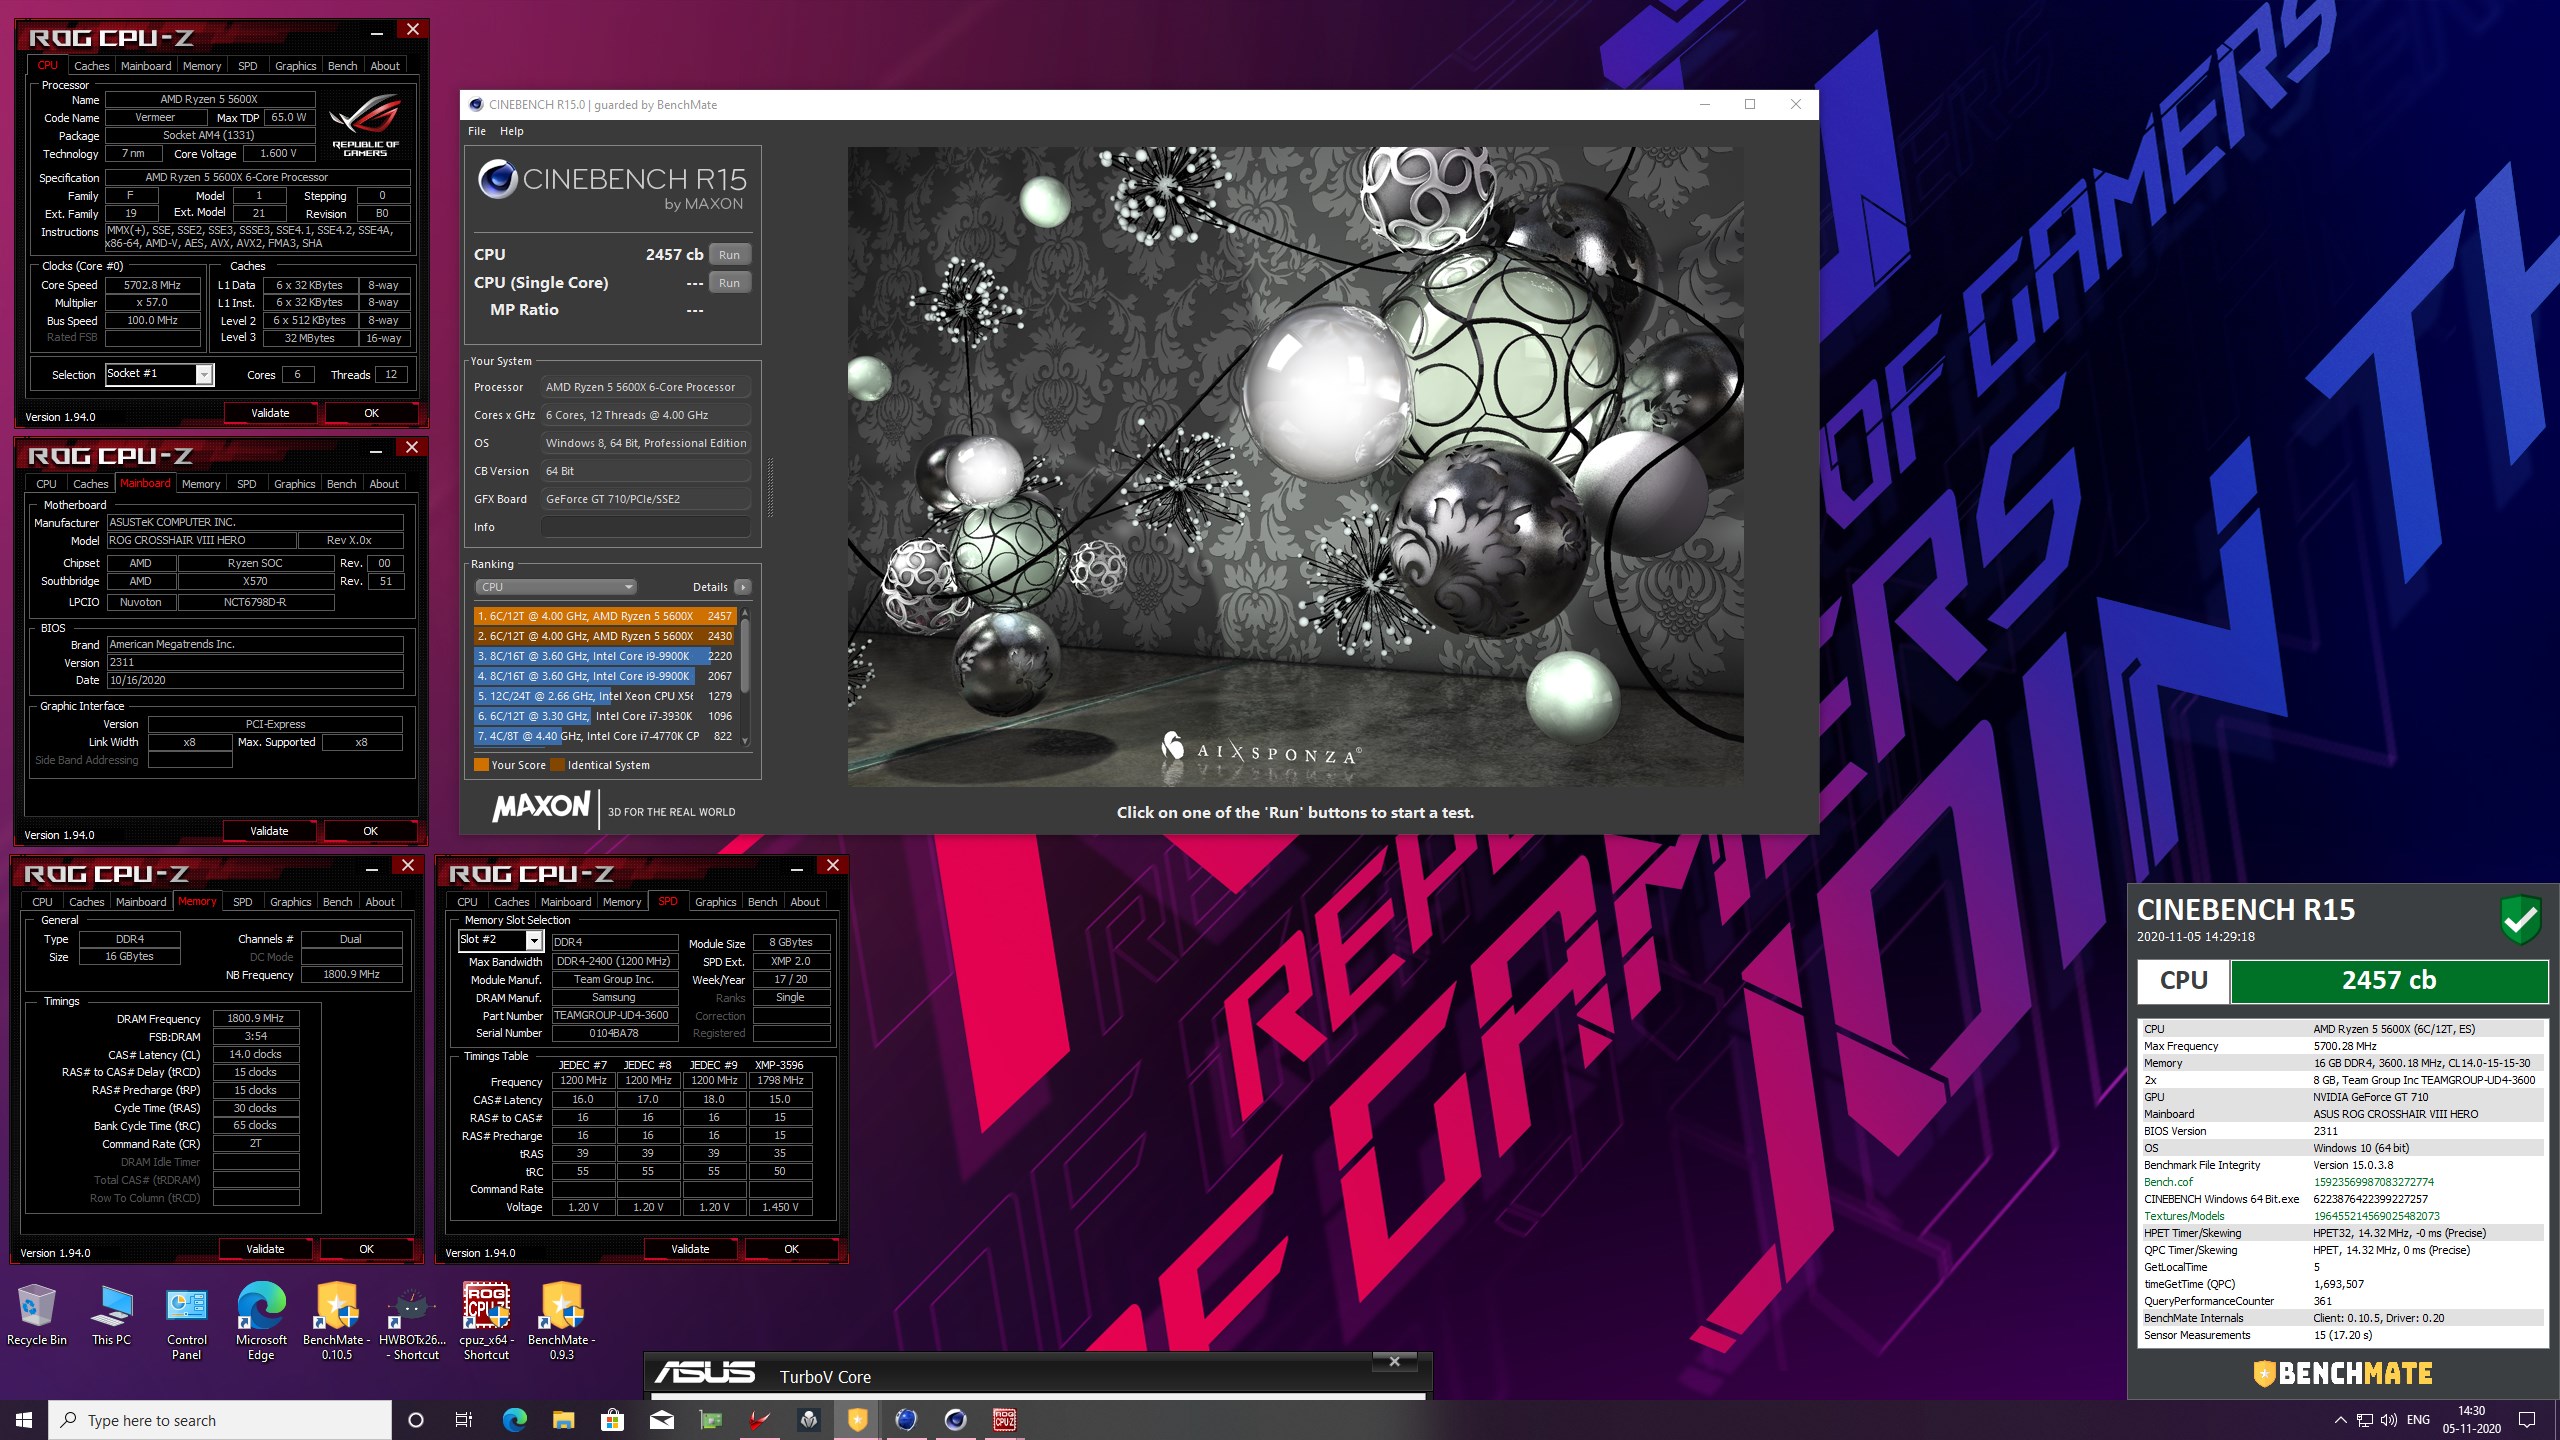Image resolution: width=2560 pixels, height=1440 pixels.
Task: Click the Details arrow icon in Cinebench Ranking
Action: pyautogui.click(x=742, y=587)
